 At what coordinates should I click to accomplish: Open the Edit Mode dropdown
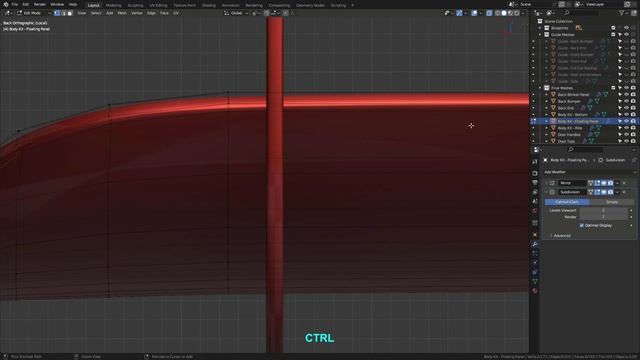pyautogui.click(x=34, y=13)
